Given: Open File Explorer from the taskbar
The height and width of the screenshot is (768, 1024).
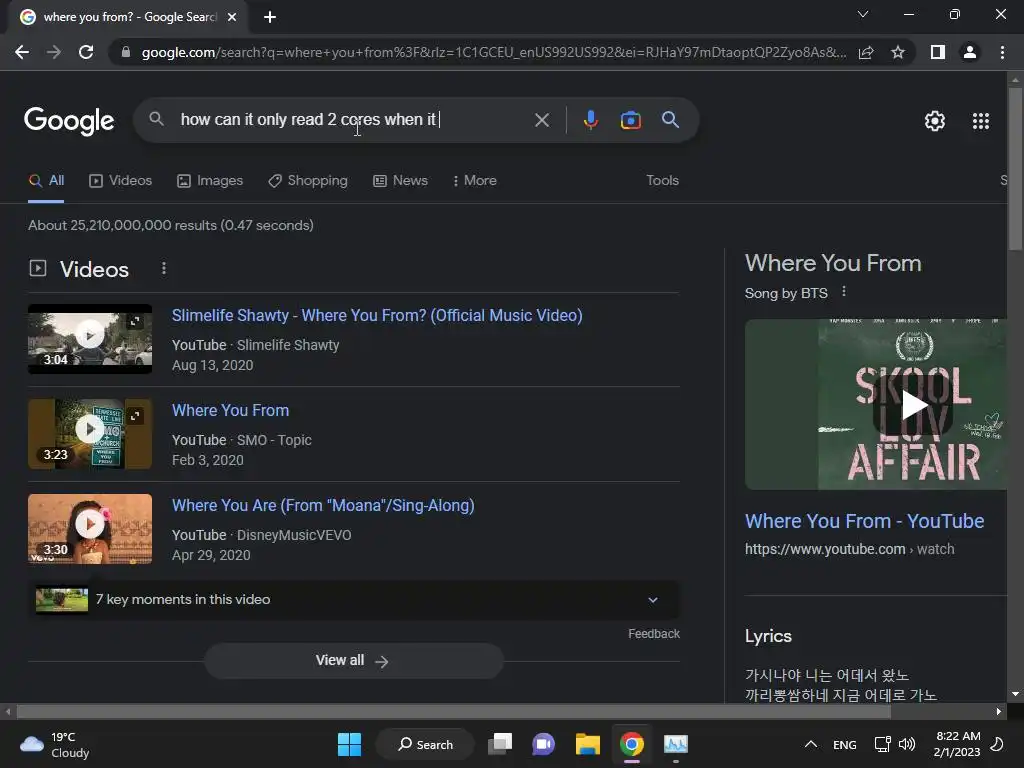Looking at the screenshot, I should [x=588, y=744].
